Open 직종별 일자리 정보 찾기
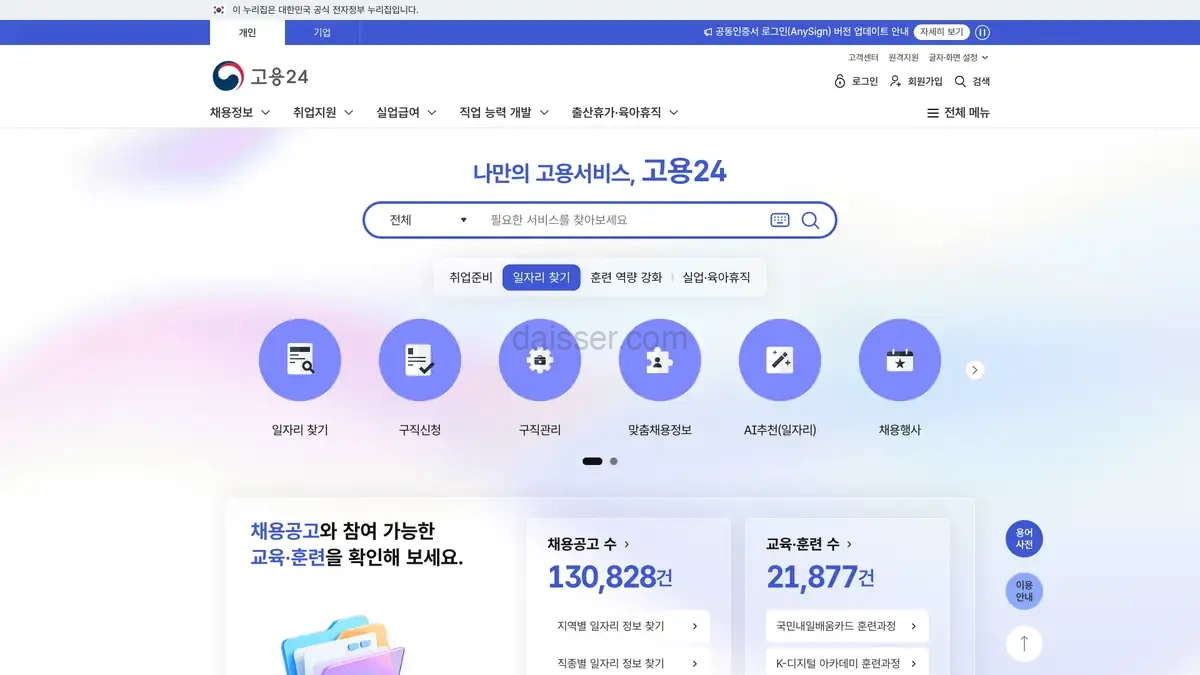1200x675 pixels. 628,663
